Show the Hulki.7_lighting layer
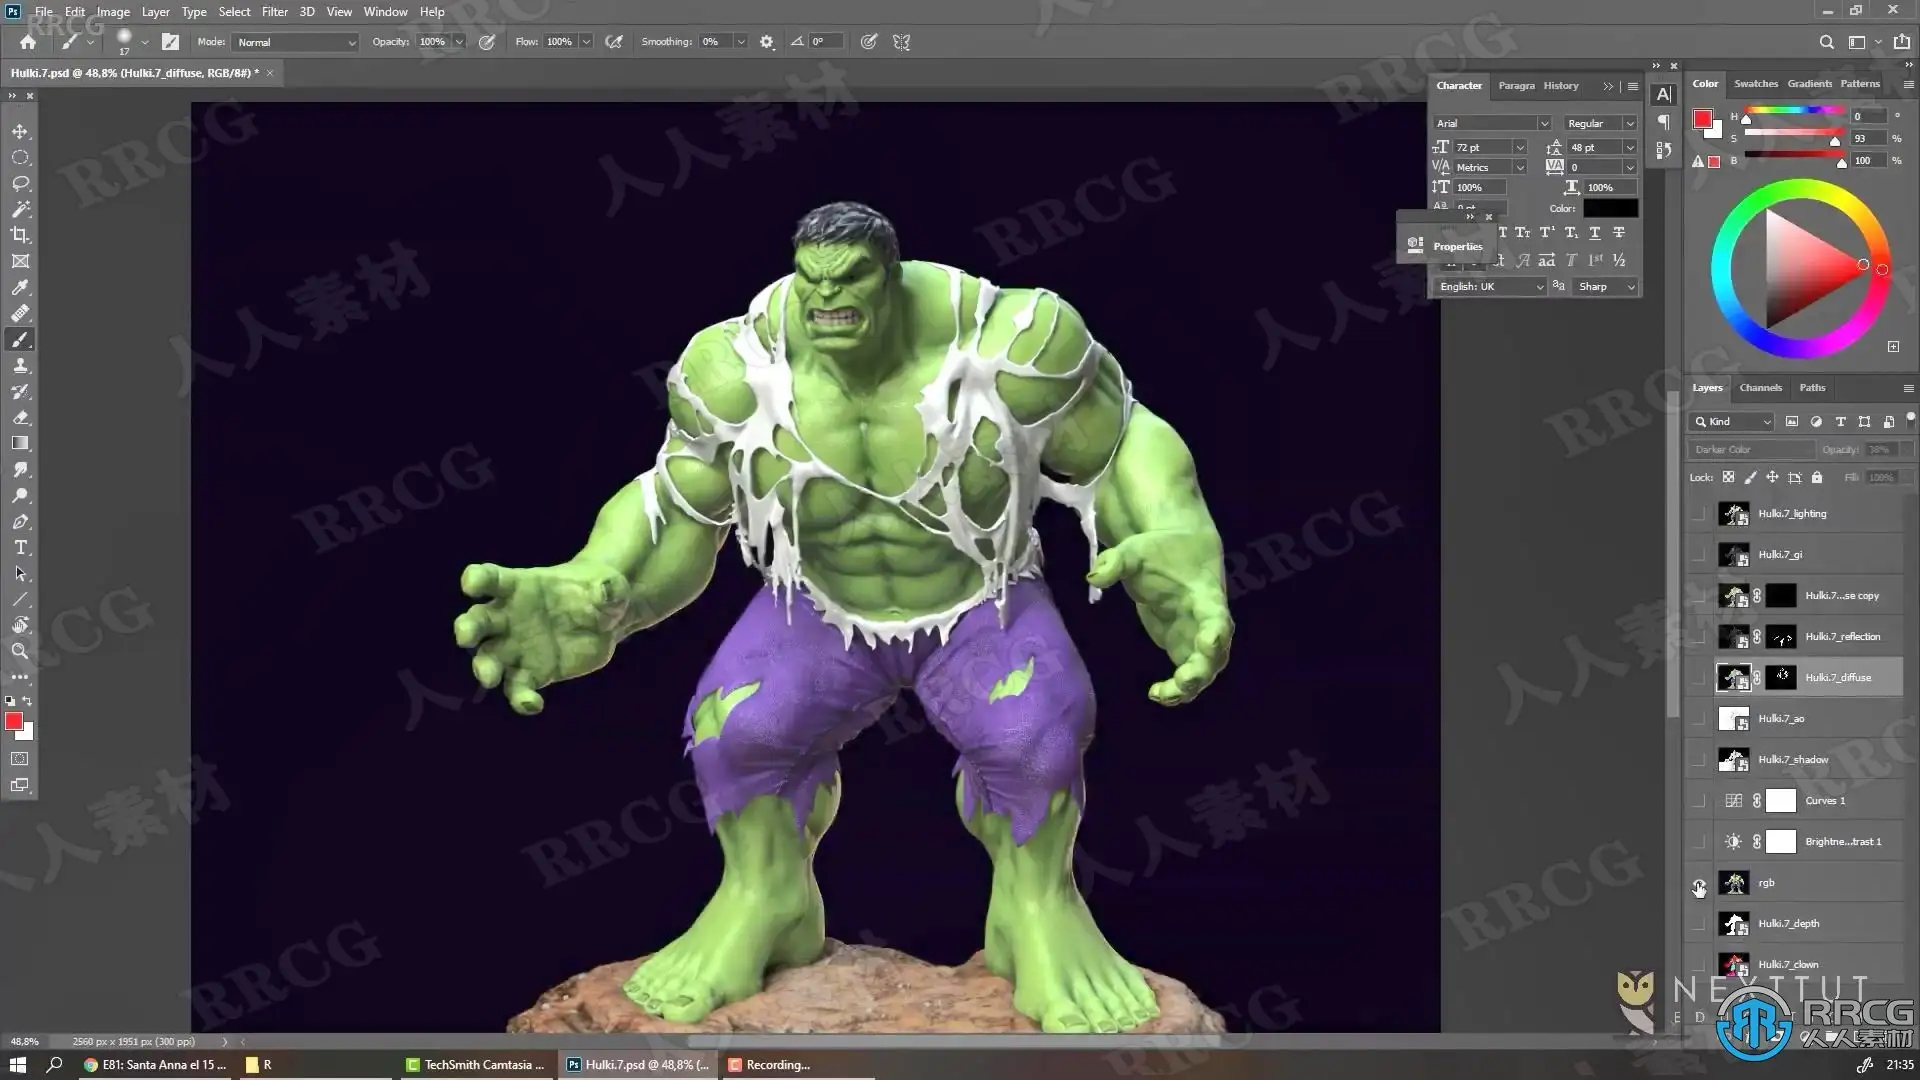The height and width of the screenshot is (1080, 1920). click(x=1699, y=514)
